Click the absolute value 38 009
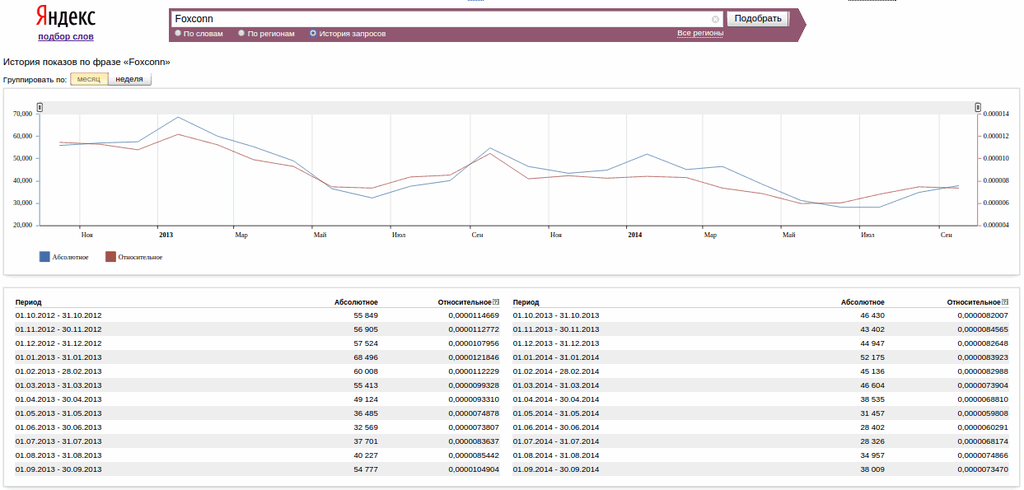The height and width of the screenshot is (490, 1024). (x=871, y=470)
